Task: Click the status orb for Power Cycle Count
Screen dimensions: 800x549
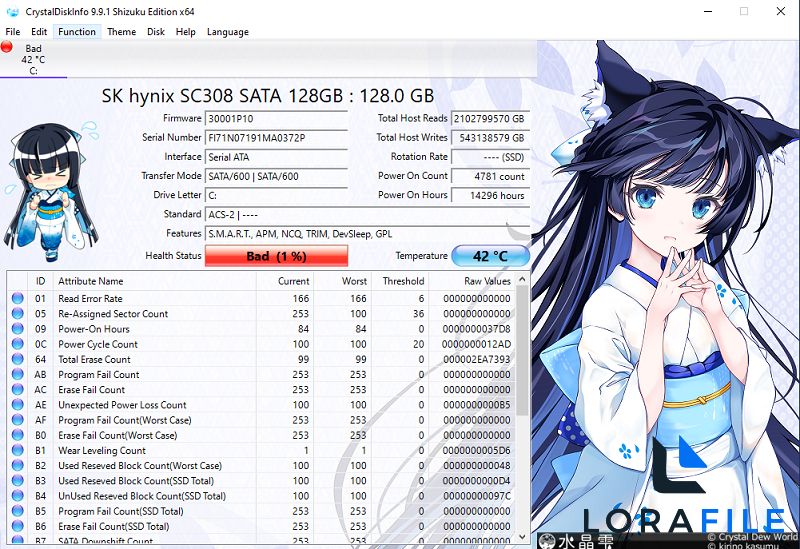Action: coord(18,344)
